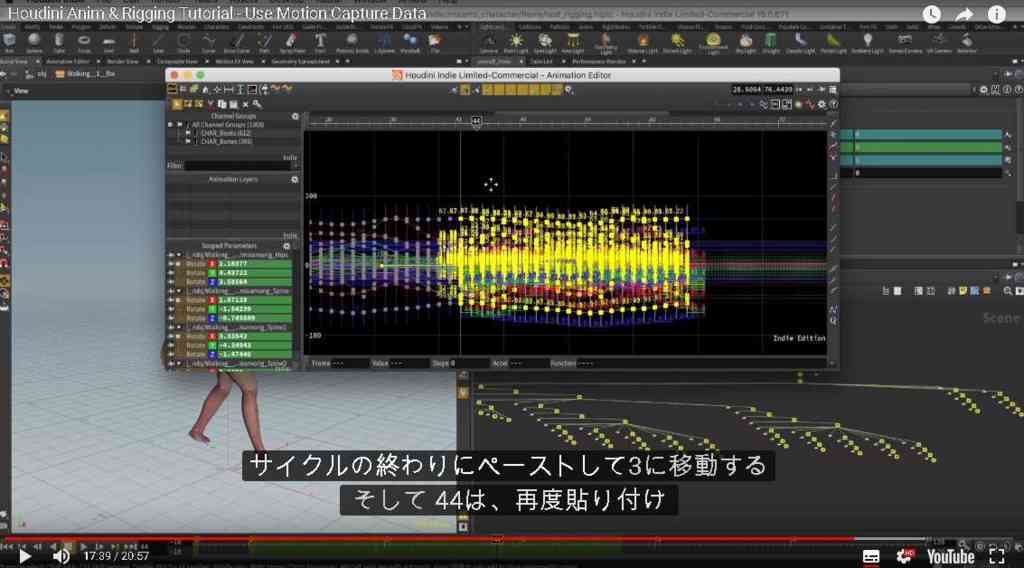Select the Torus shelf tool

coord(84,42)
